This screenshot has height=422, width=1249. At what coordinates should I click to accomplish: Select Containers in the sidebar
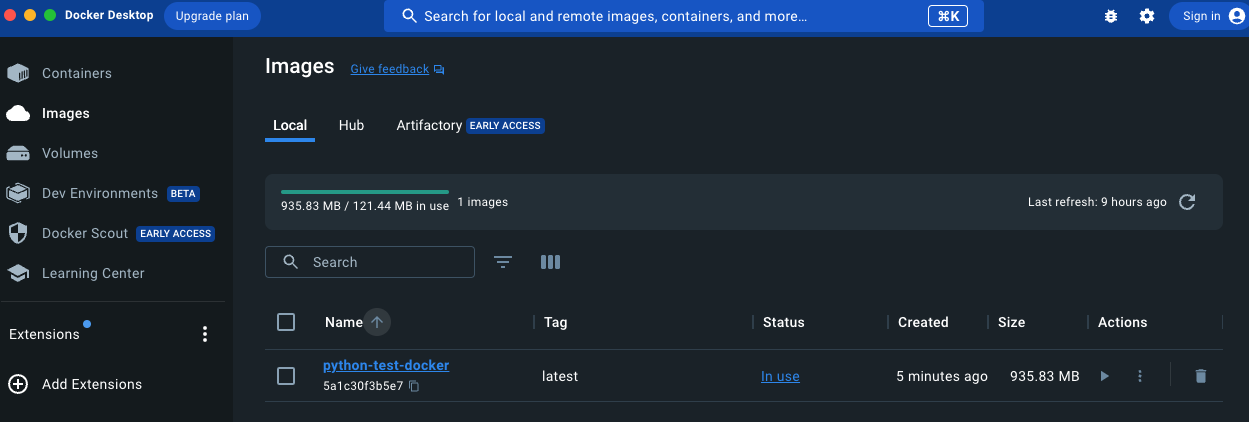[76, 73]
